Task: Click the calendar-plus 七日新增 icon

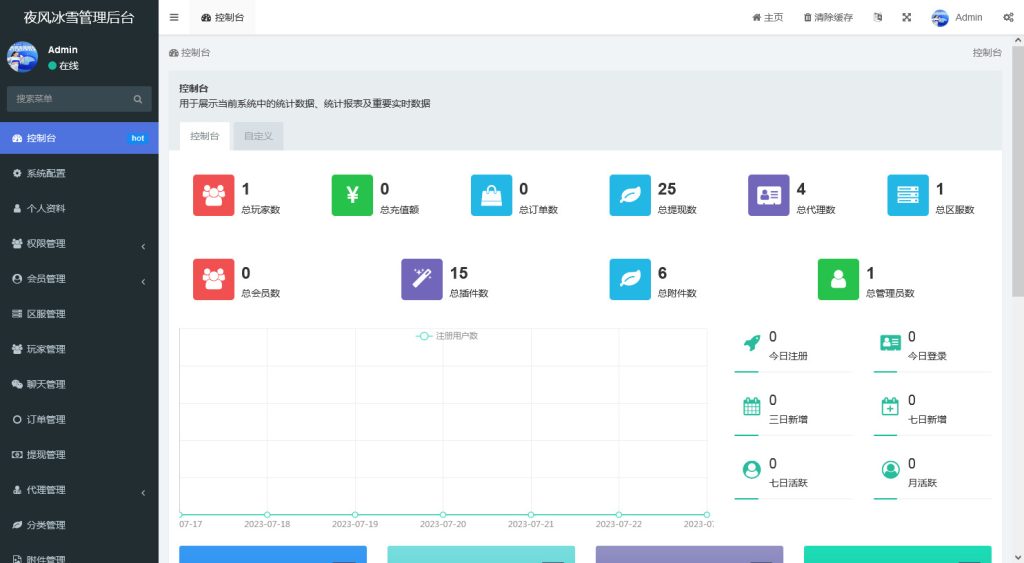Action: pyautogui.click(x=890, y=406)
